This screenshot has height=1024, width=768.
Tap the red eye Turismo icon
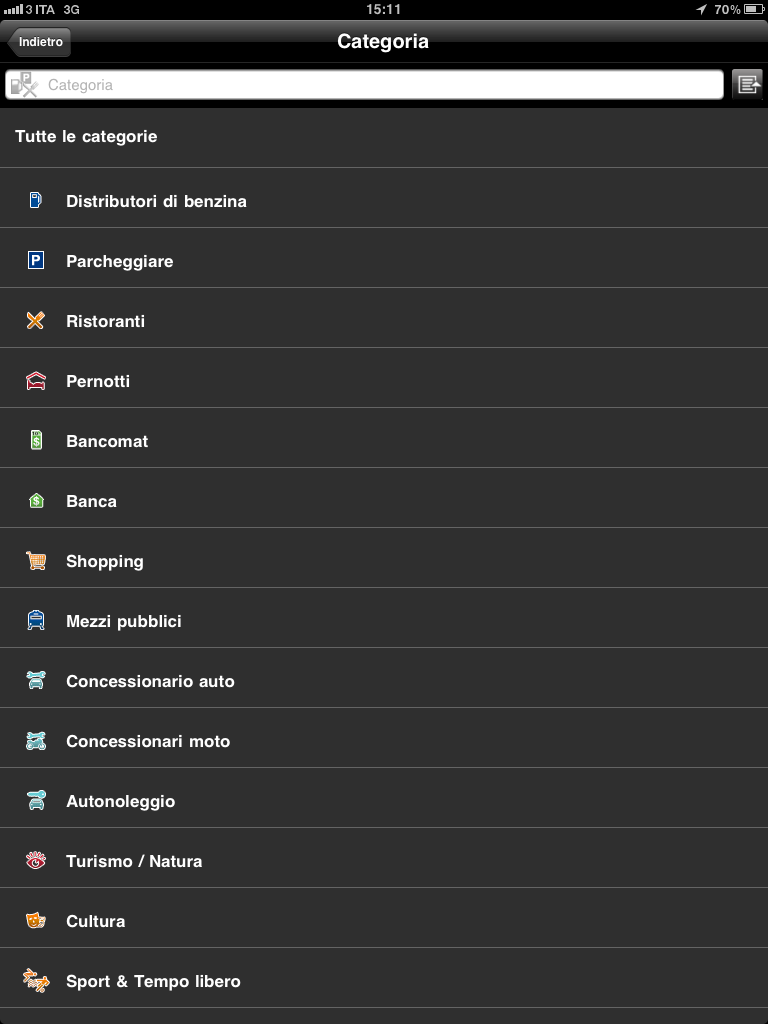click(x=36, y=860)
